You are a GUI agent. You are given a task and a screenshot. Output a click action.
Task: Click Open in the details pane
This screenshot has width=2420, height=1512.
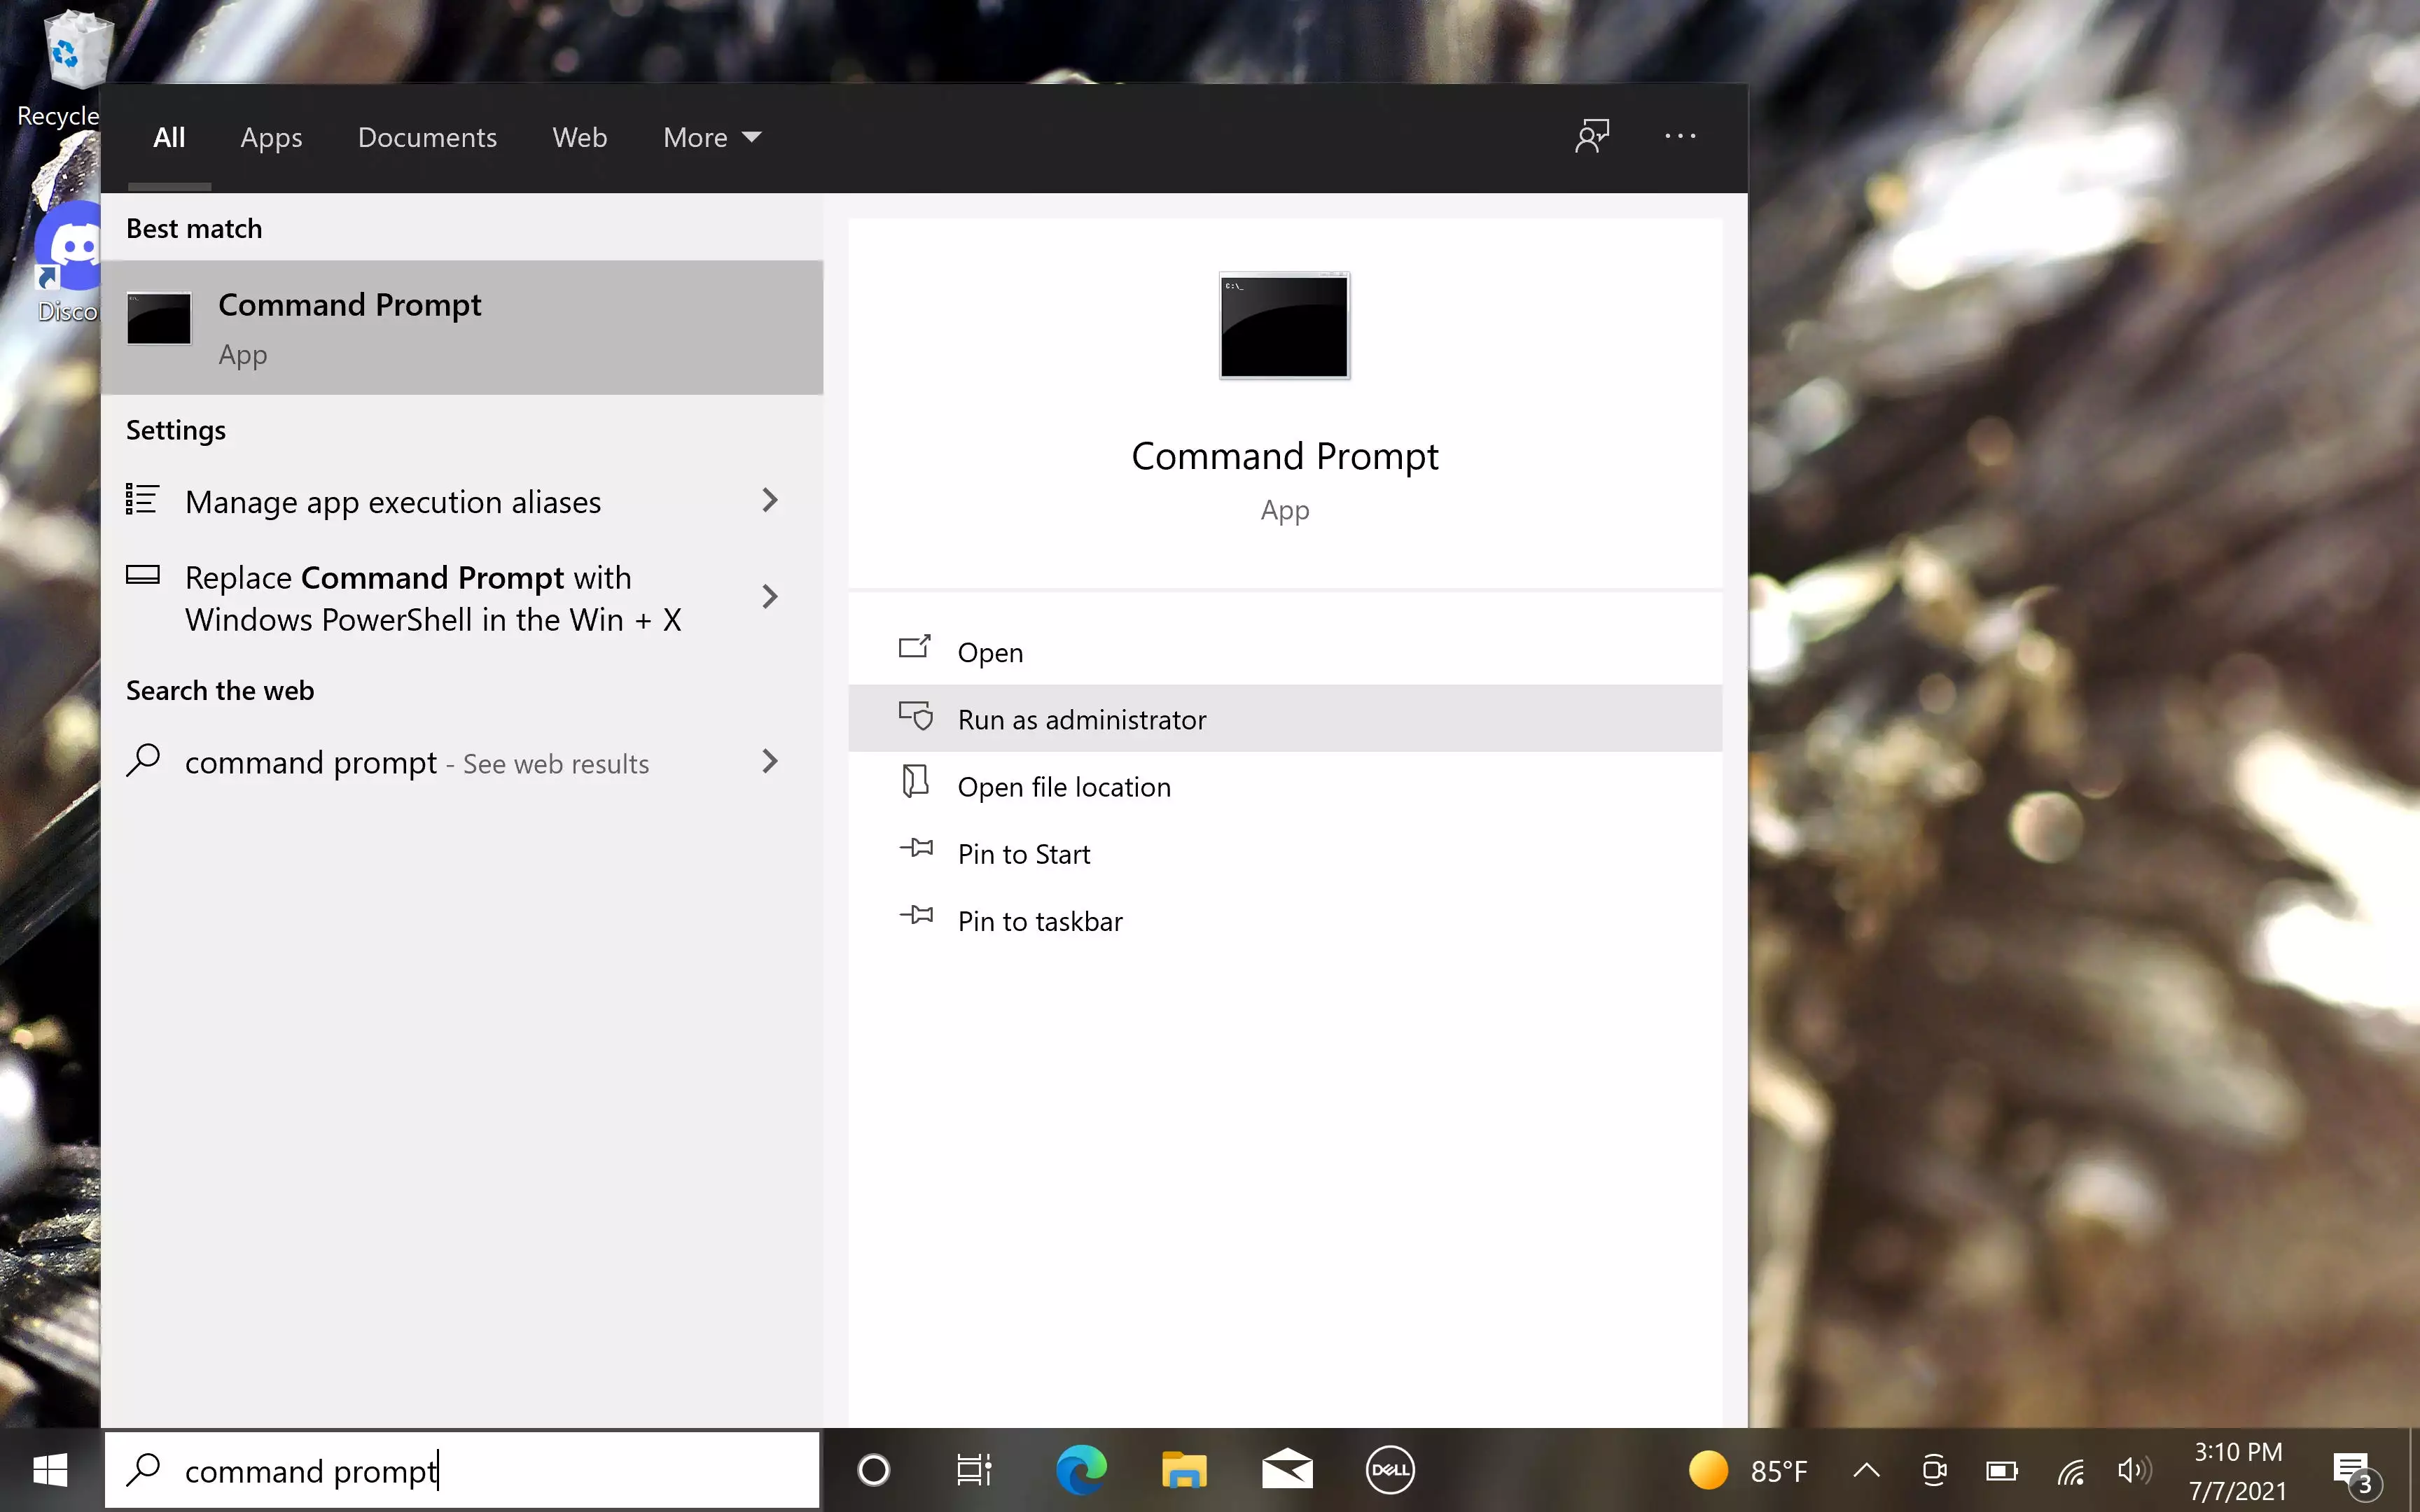[x=1285, y=651]
